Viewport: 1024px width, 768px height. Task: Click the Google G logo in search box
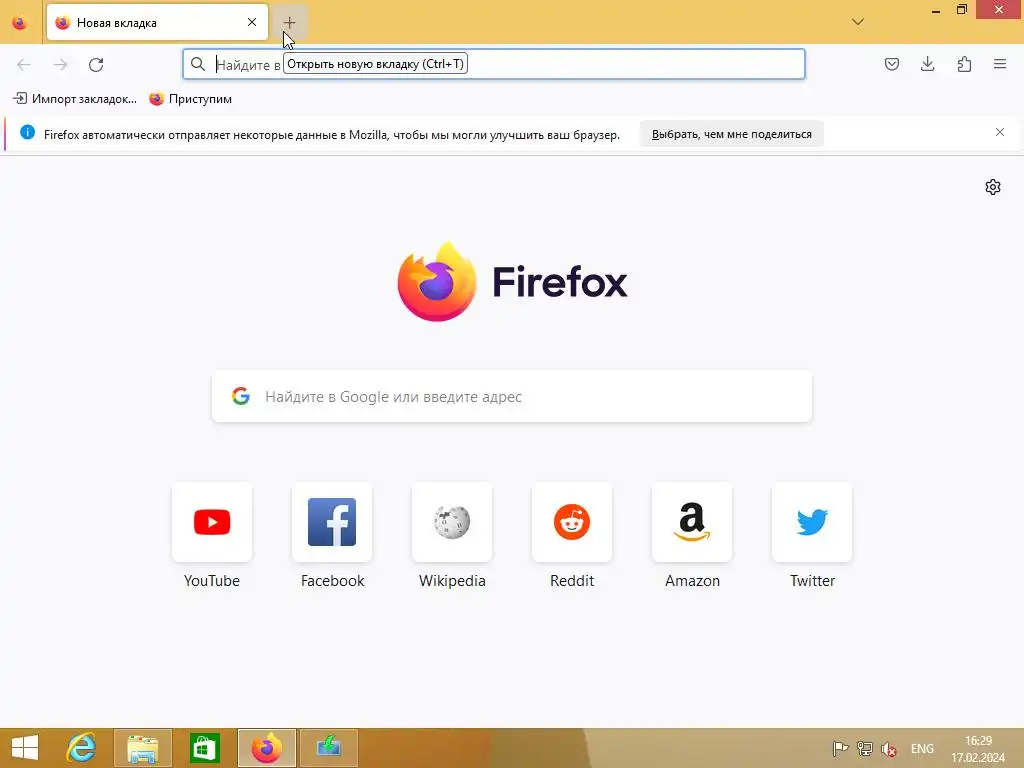point(241,396)
